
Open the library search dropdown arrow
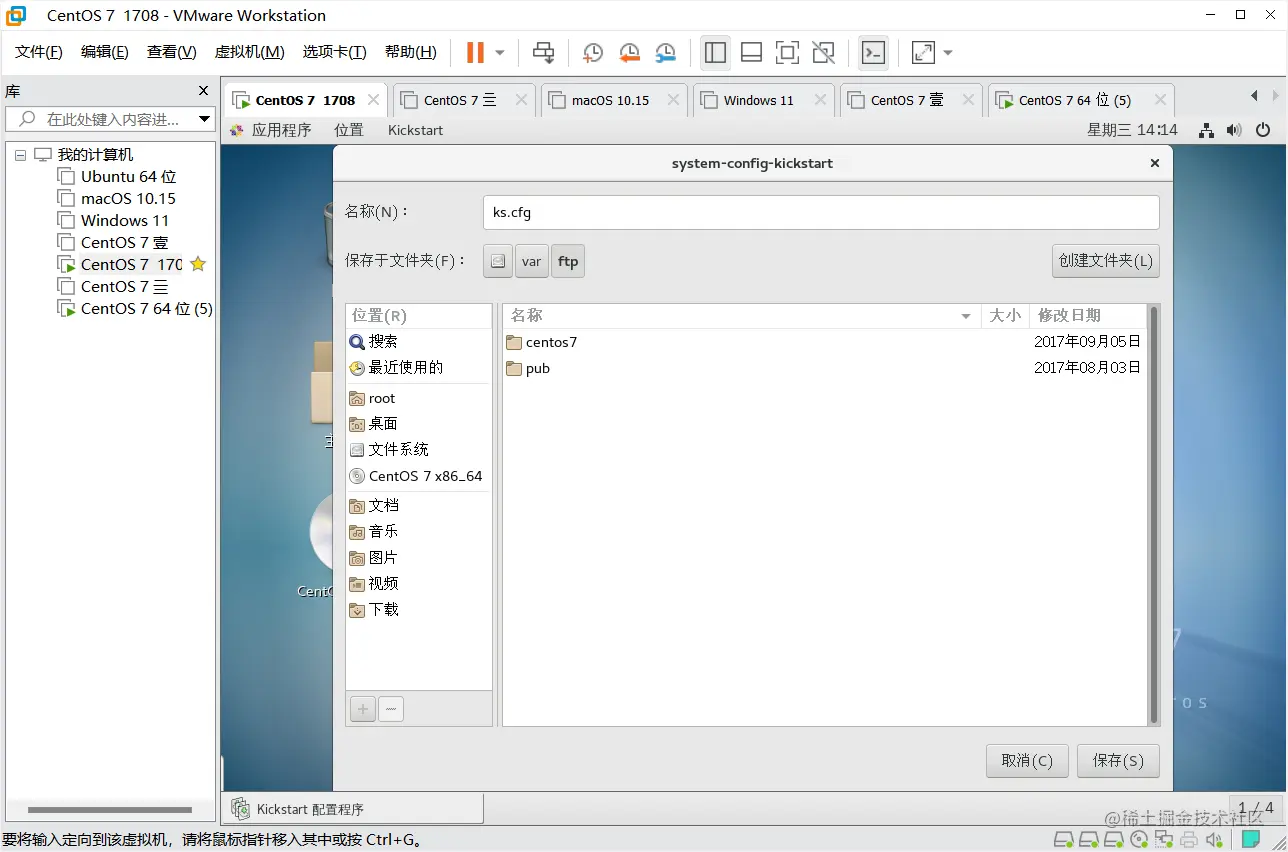pyautogui.click(x=204, y=119)
